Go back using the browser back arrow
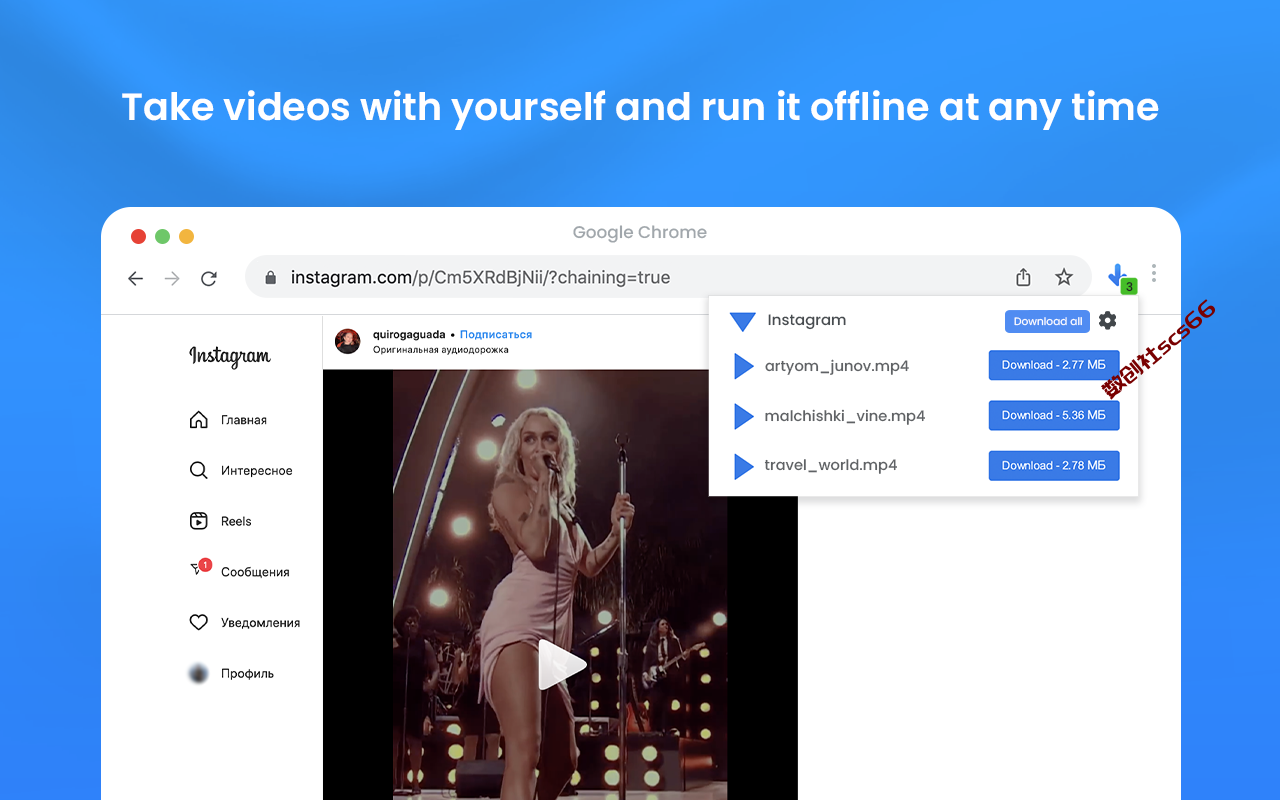This screenshot has width=1280, height=800. [x=136, y=279]
